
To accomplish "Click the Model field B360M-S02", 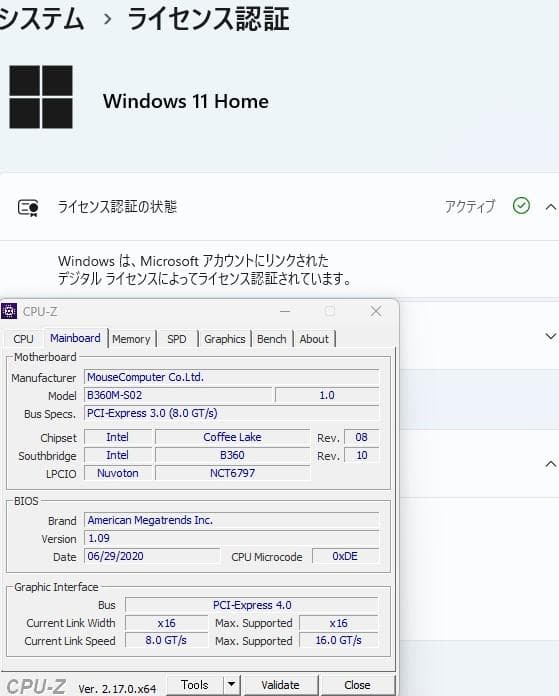I will pyautogui.click(x=178, y=395).
